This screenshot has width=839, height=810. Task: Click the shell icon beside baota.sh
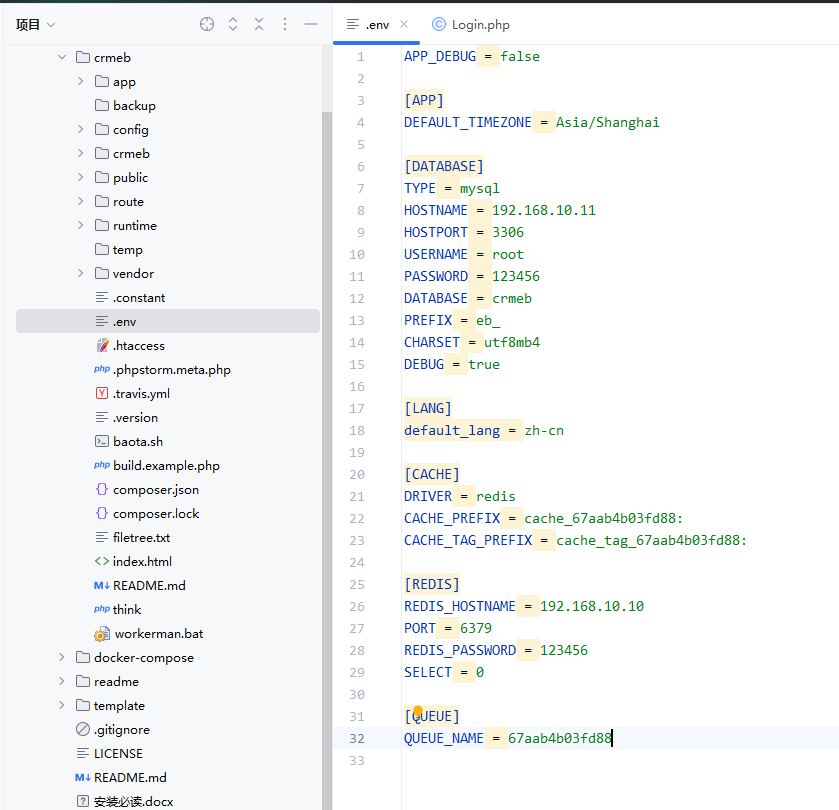pos(102,441)
